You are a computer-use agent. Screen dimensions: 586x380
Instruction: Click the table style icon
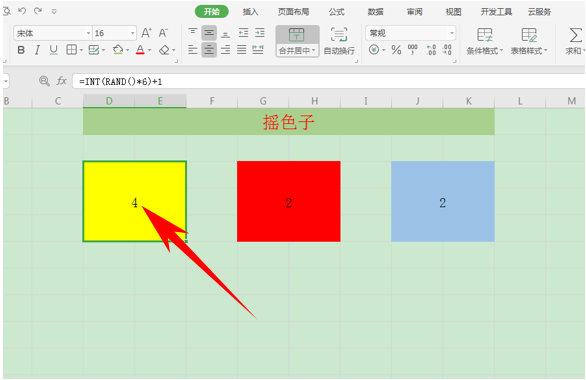click(529, 41)
